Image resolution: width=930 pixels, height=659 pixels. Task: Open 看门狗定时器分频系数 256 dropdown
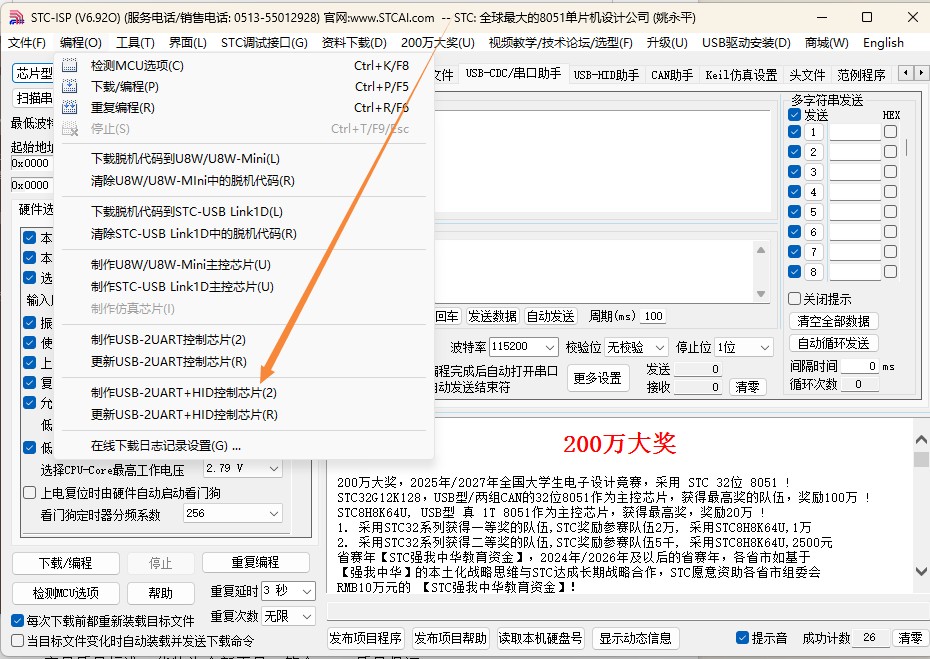click(x=233, y=513)
